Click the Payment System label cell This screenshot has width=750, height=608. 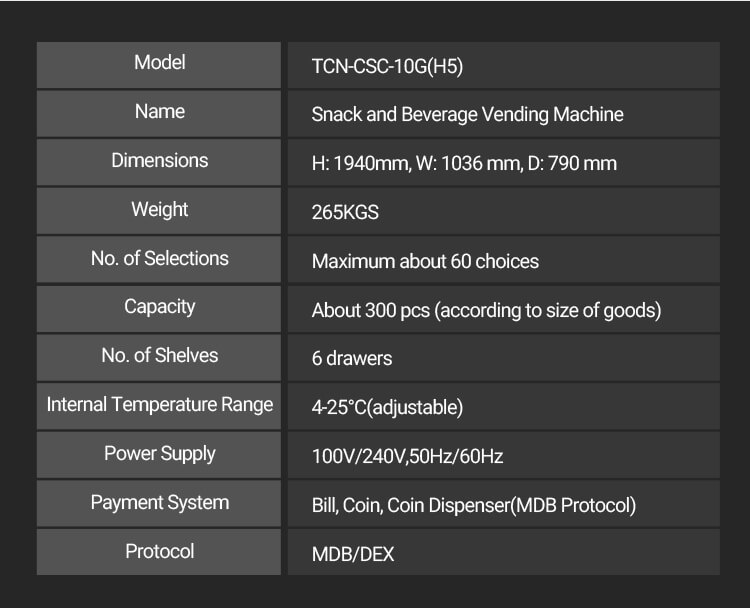click(x=160, y=503)
